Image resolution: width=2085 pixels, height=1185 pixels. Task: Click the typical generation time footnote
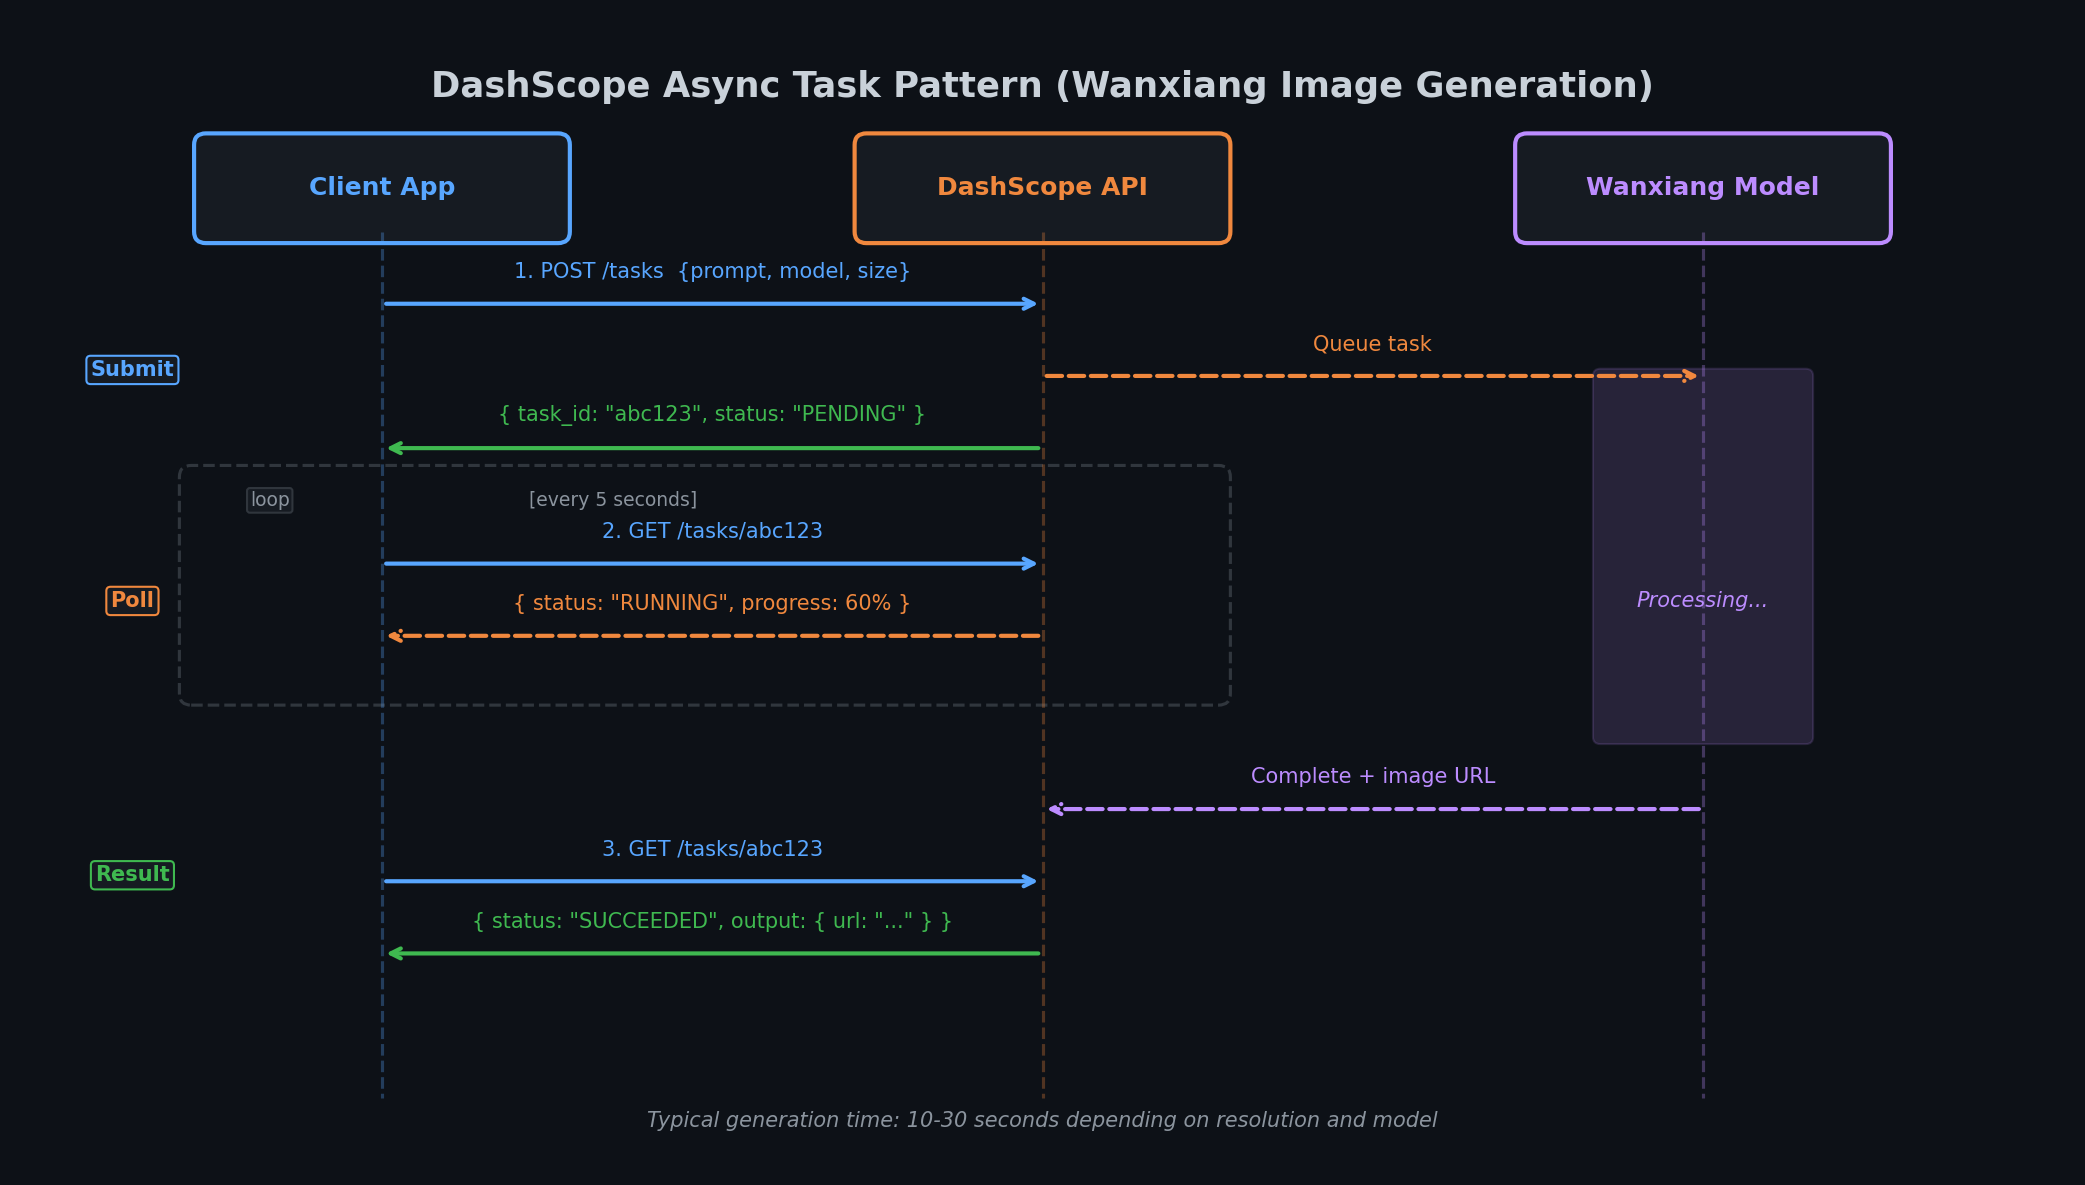[x=1042, y=1120]
